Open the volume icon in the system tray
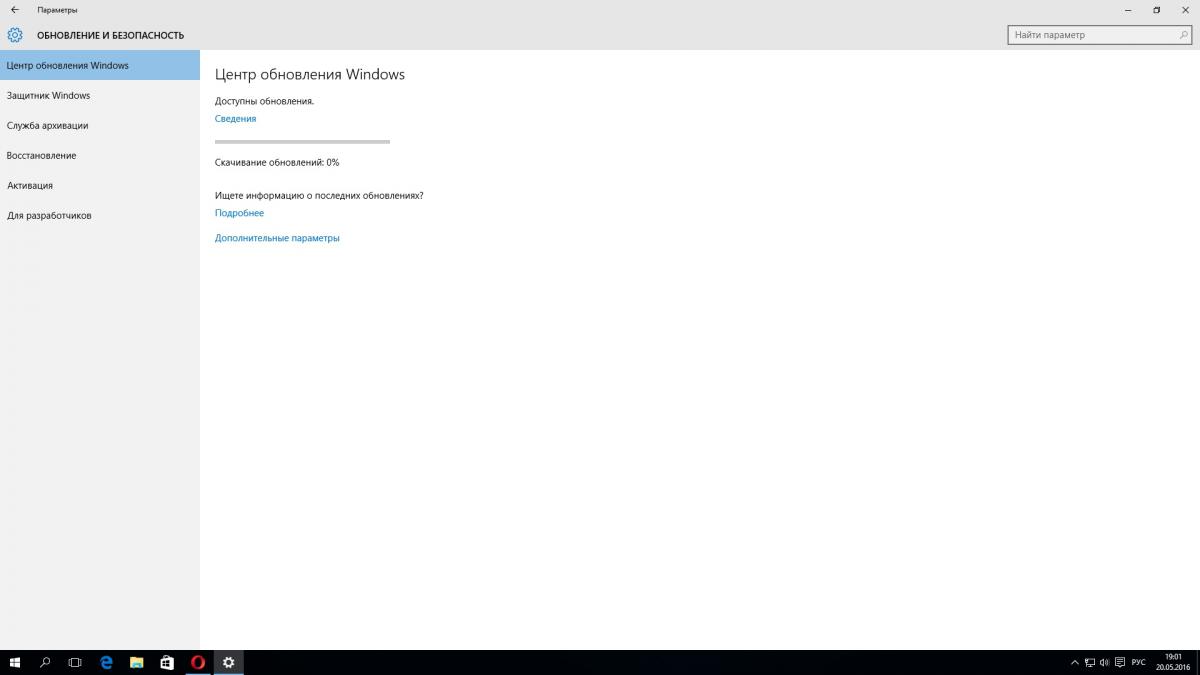 coord(1104,662)
